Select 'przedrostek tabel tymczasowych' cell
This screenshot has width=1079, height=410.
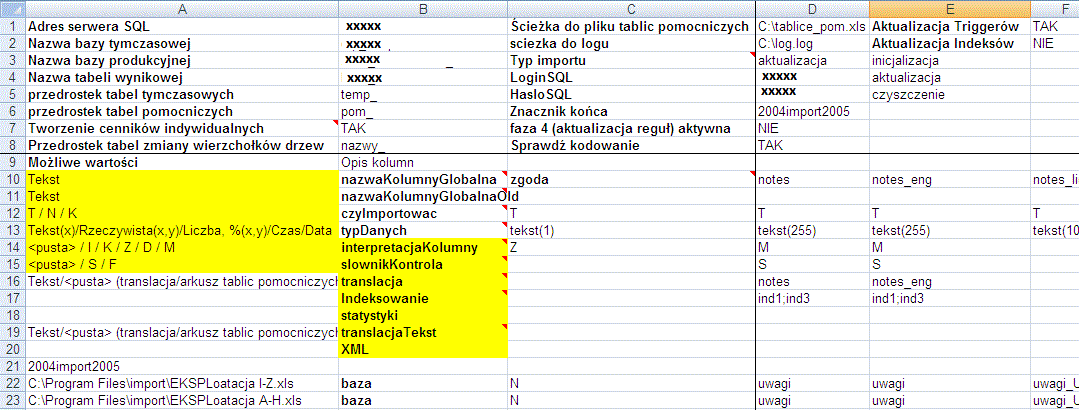tap(182, 94)
